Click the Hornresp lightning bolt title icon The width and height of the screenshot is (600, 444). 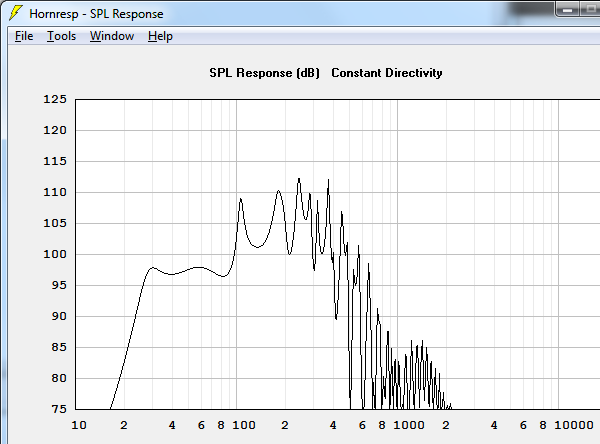[15, 14]
